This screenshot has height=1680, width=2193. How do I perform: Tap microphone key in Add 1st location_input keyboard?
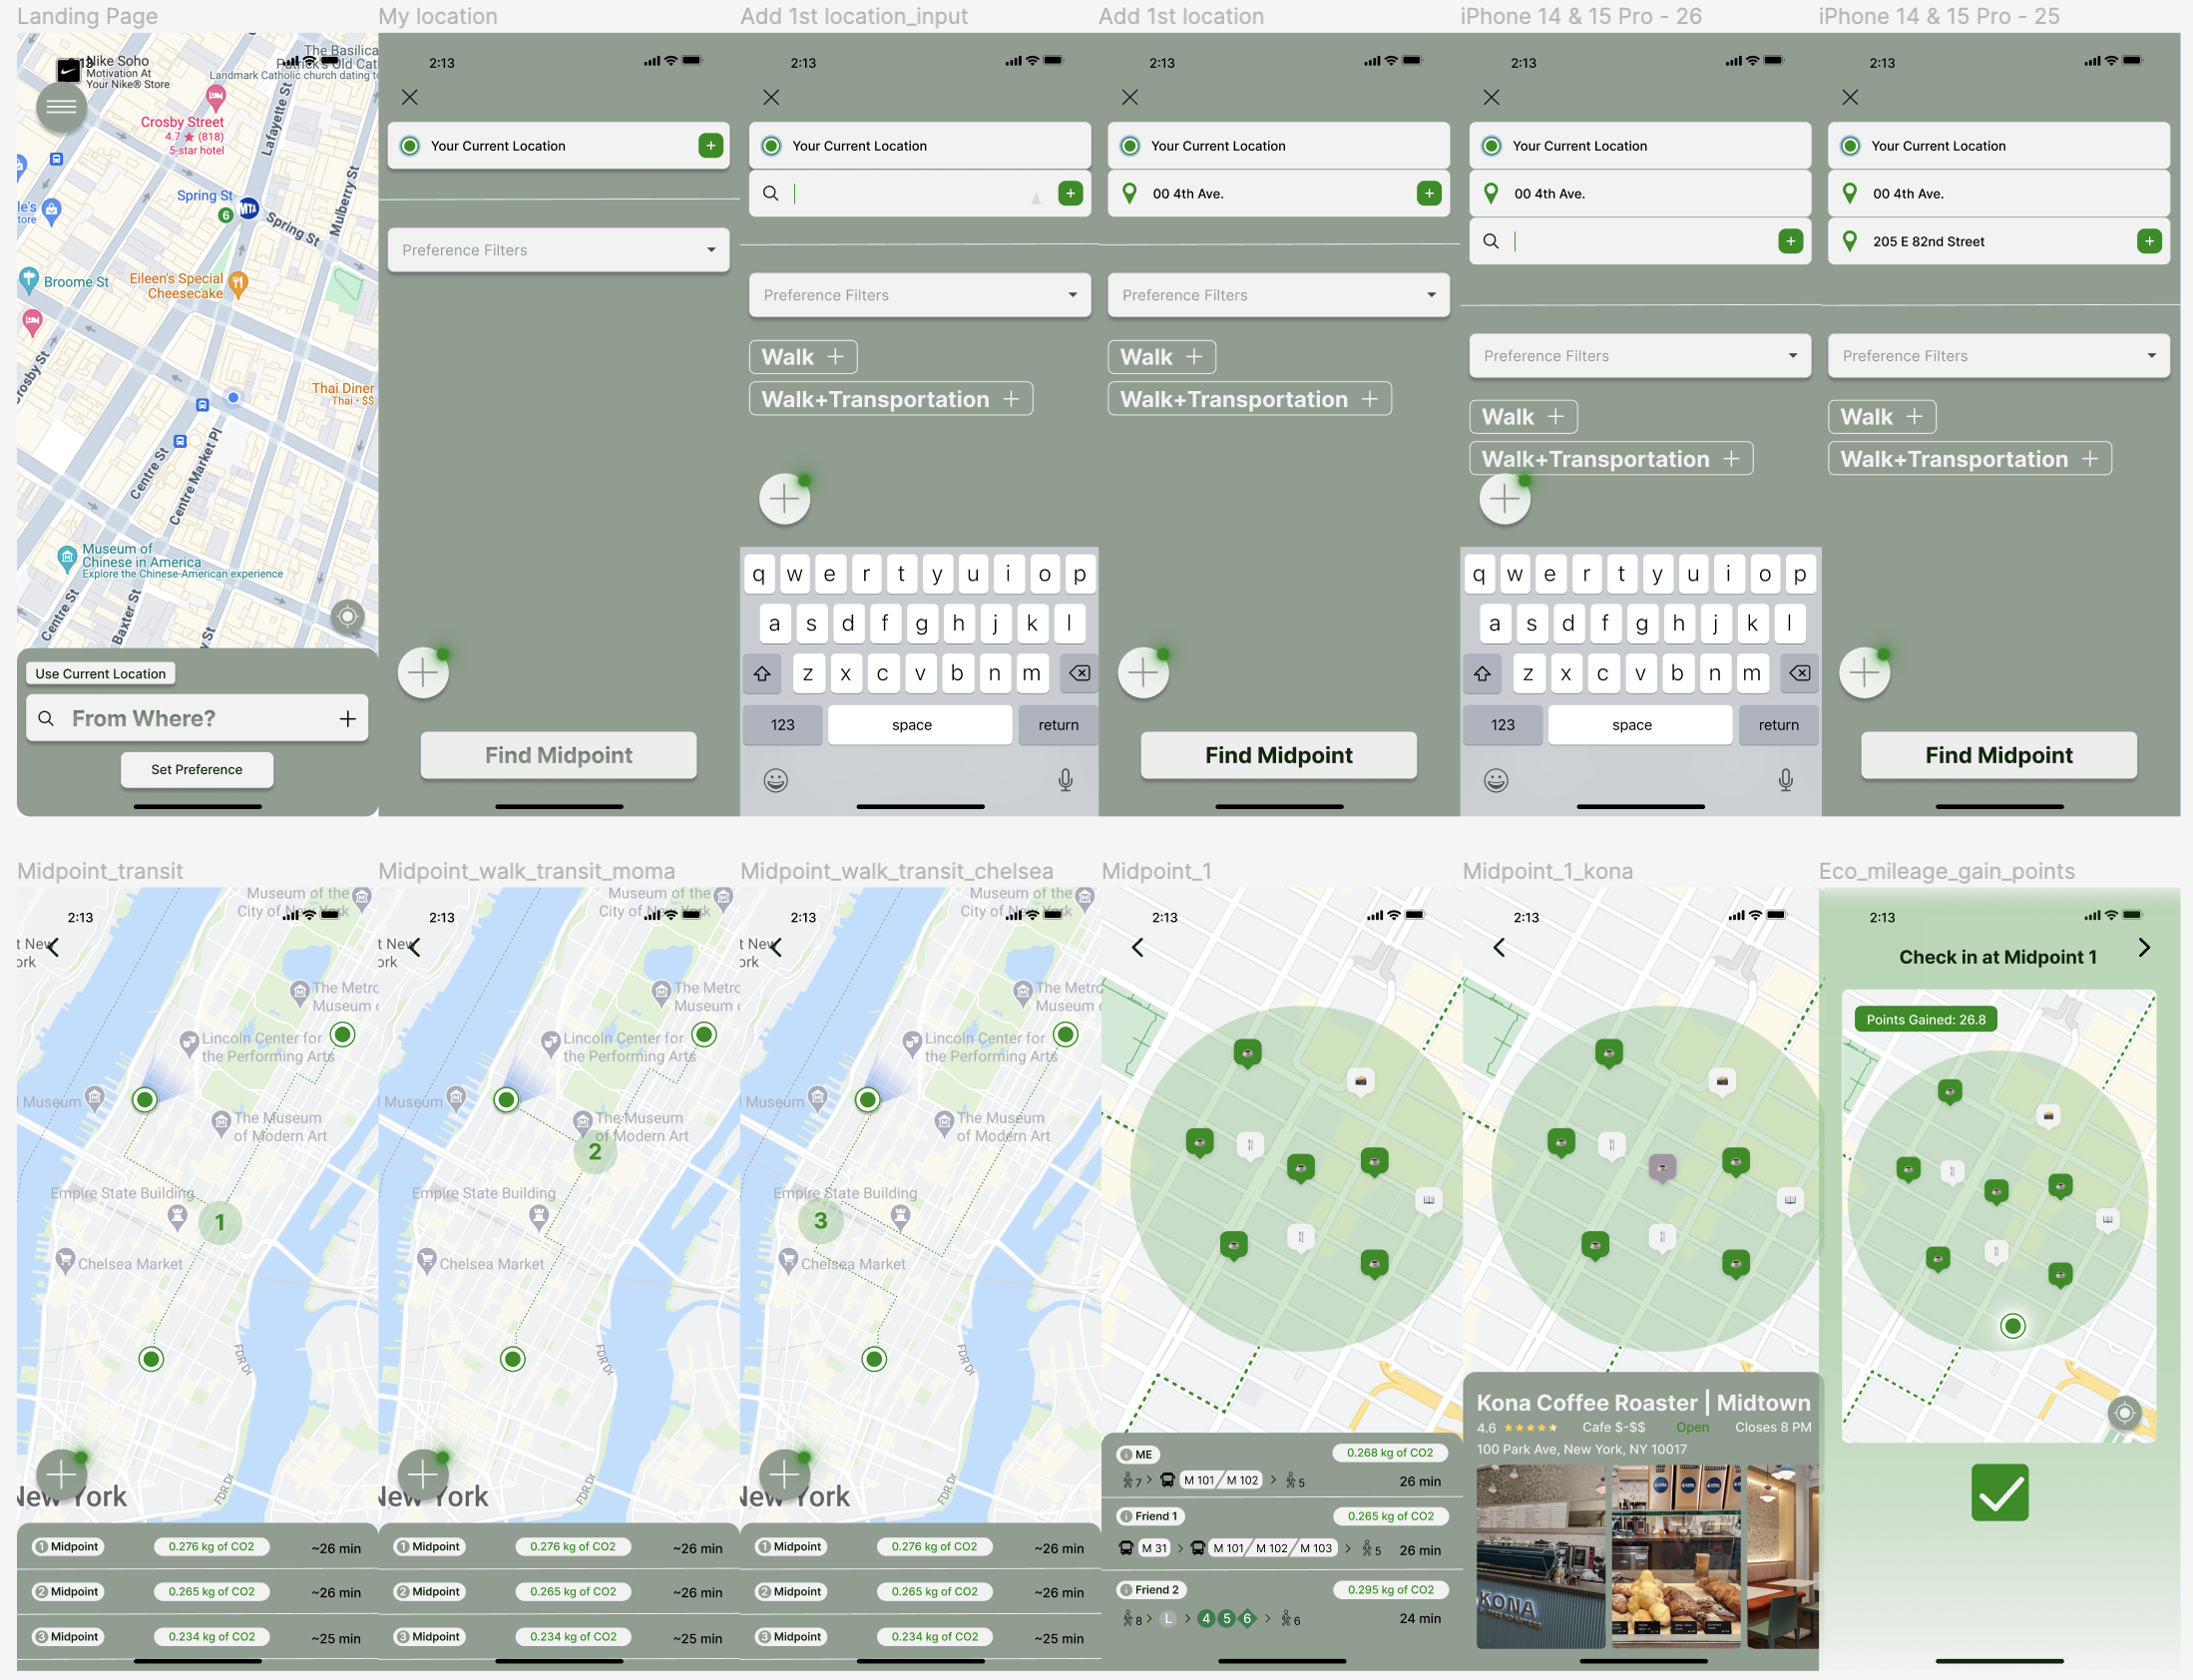1065,780
